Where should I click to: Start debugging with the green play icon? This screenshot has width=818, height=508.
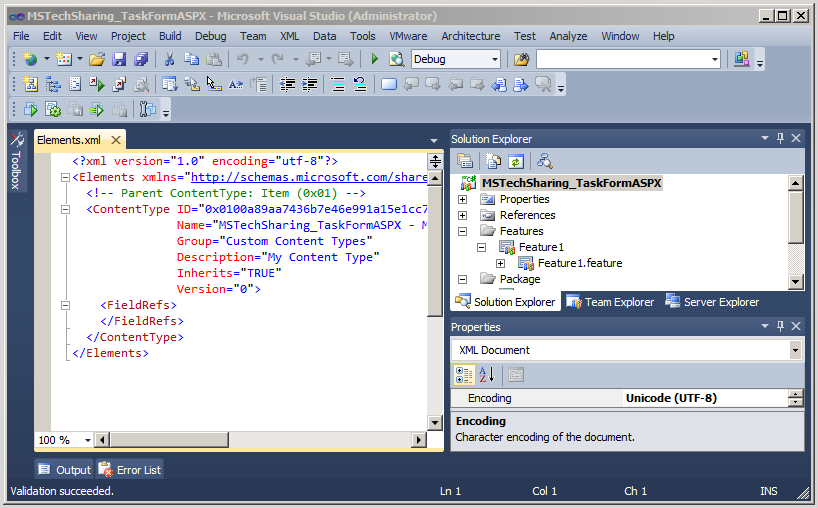coord(375,59)
